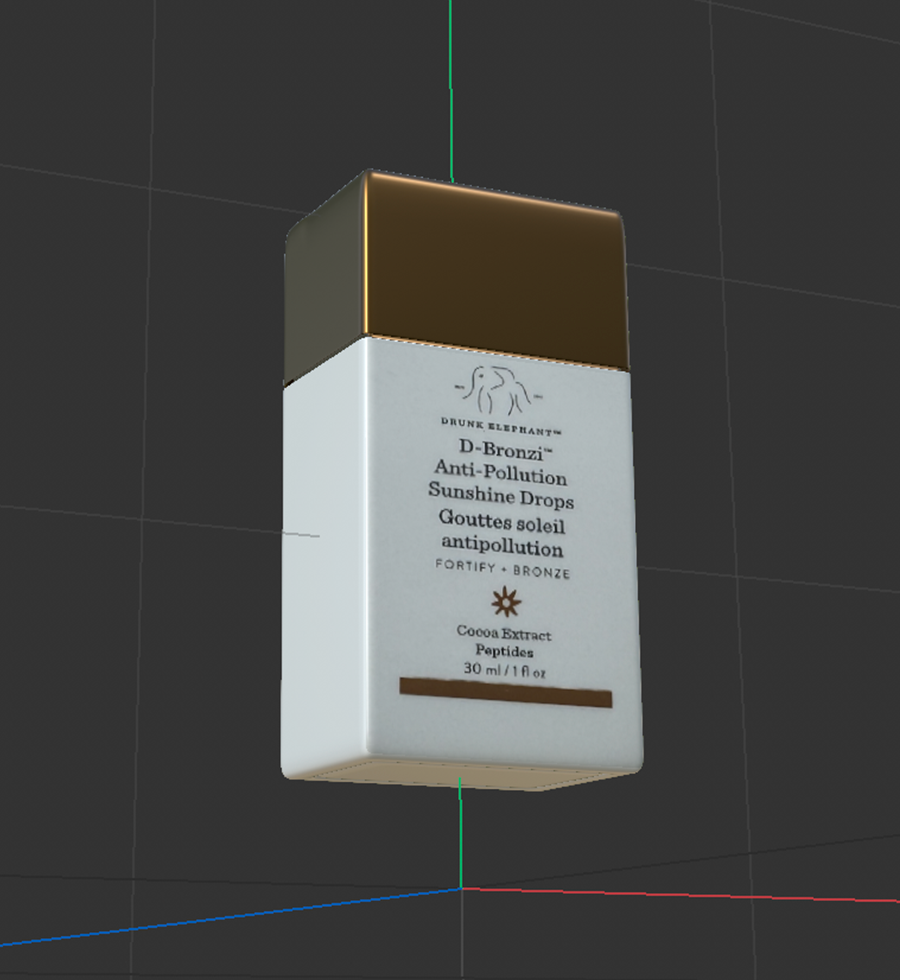This screenshot has height=980, width=900.
Task: Click the faint horizontal grid line on left
Action: (150, 518)
